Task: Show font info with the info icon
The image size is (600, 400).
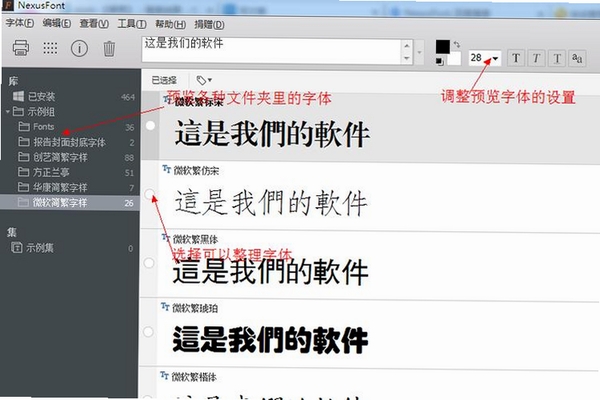Action: 79,49
